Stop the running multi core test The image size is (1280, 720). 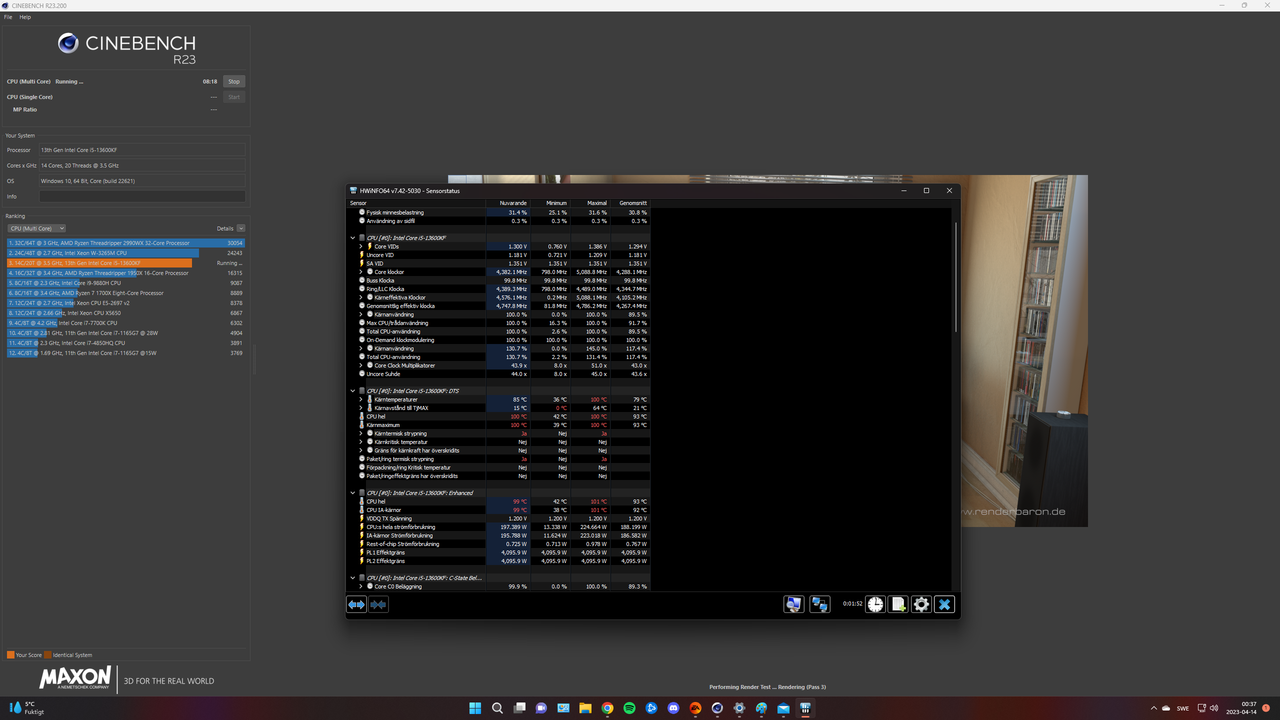(x=234, y=81)
